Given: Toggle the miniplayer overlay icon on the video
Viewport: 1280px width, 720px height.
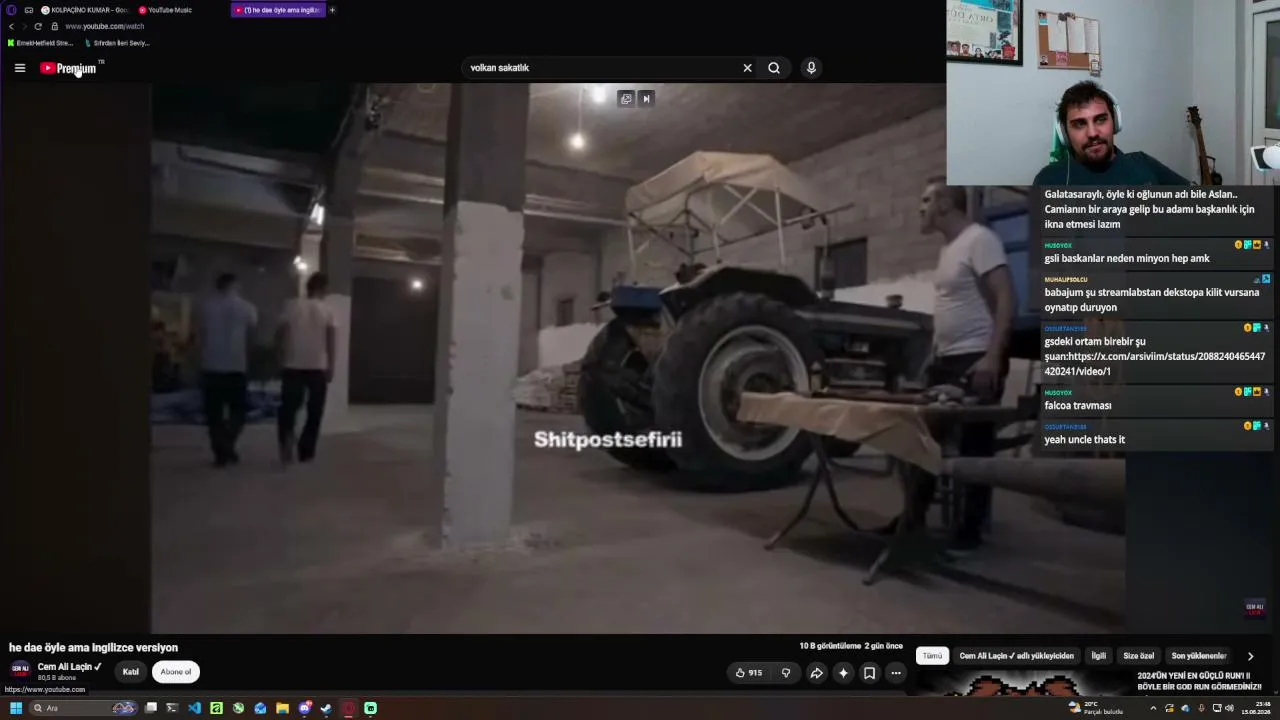Looking at the screenshot, I should tap(626, 98).
